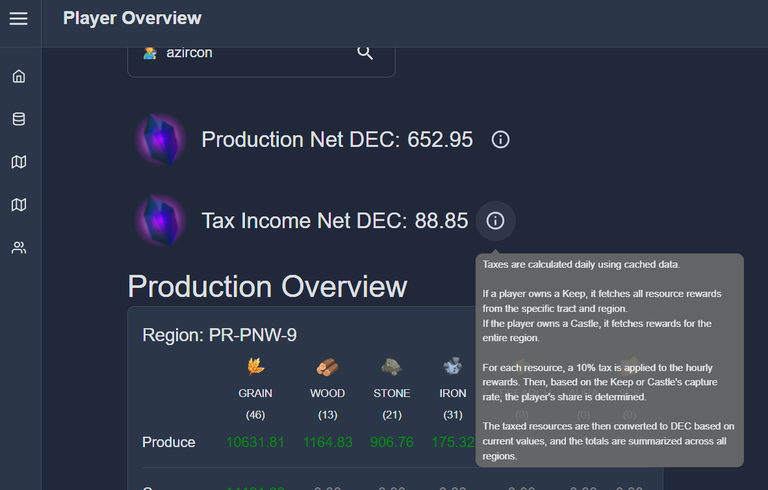Go to the home page icon
Screen dimensions: 768x490
19,76
